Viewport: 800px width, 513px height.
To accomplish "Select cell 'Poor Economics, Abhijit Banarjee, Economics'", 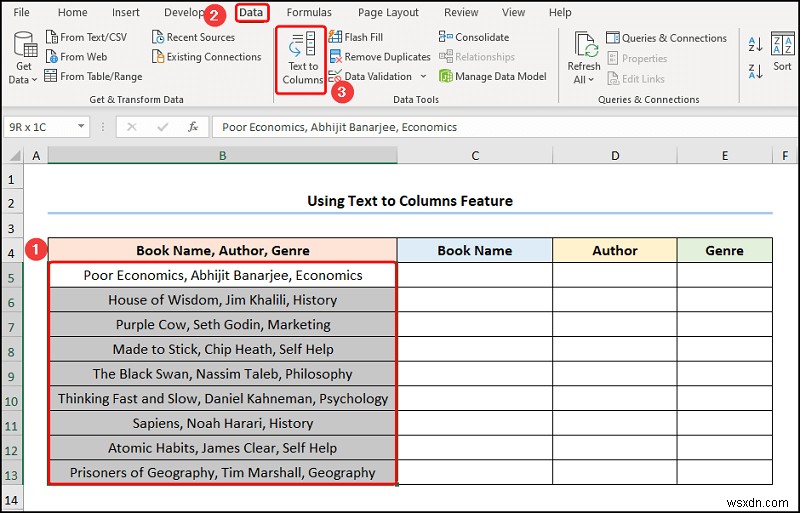I will pyautogui.click(x=222, y=276).
